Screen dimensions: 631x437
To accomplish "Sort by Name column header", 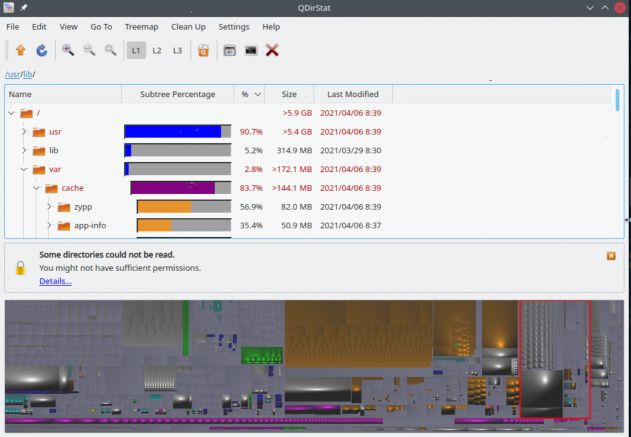I will (63, 94).
